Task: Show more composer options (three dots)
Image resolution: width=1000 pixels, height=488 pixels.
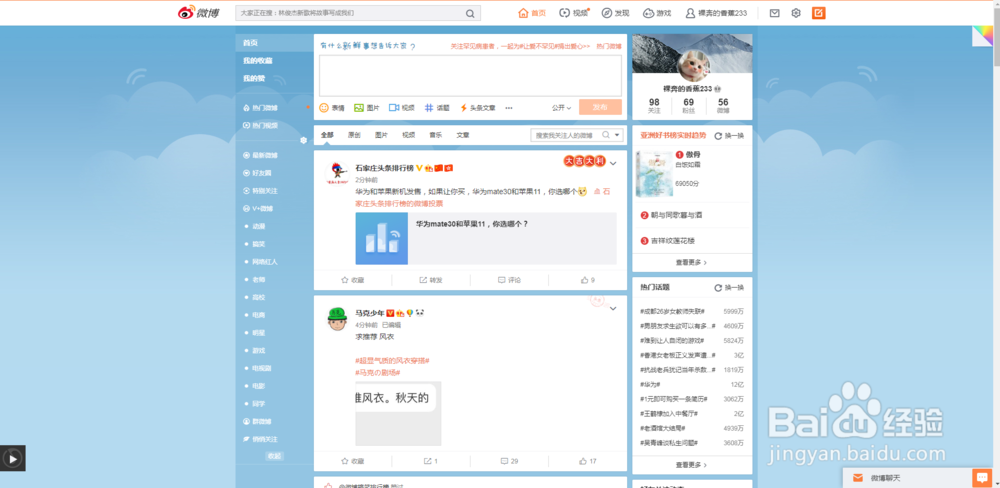Action: 509,108
